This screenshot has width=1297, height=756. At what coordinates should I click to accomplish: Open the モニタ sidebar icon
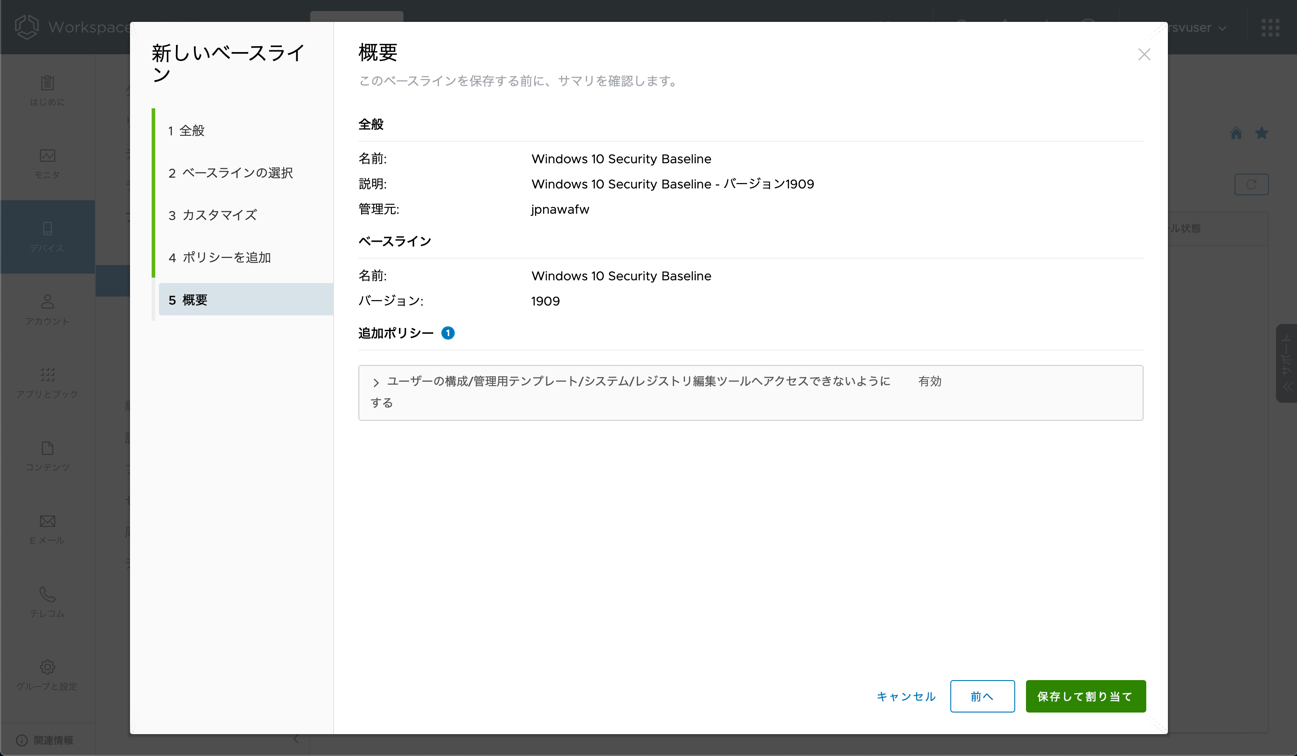[x=47, y=156]
